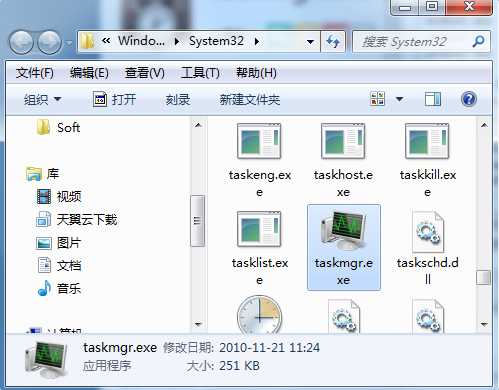Click 新建文件夹 button
The image size is (499, 390).
point(249,99)
